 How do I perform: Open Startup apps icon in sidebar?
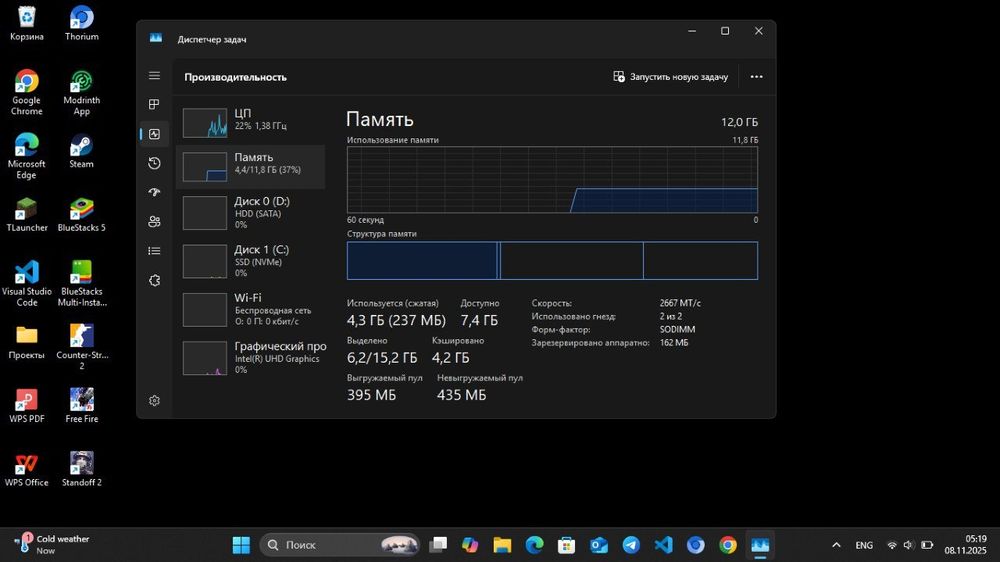tap(154, 192)
